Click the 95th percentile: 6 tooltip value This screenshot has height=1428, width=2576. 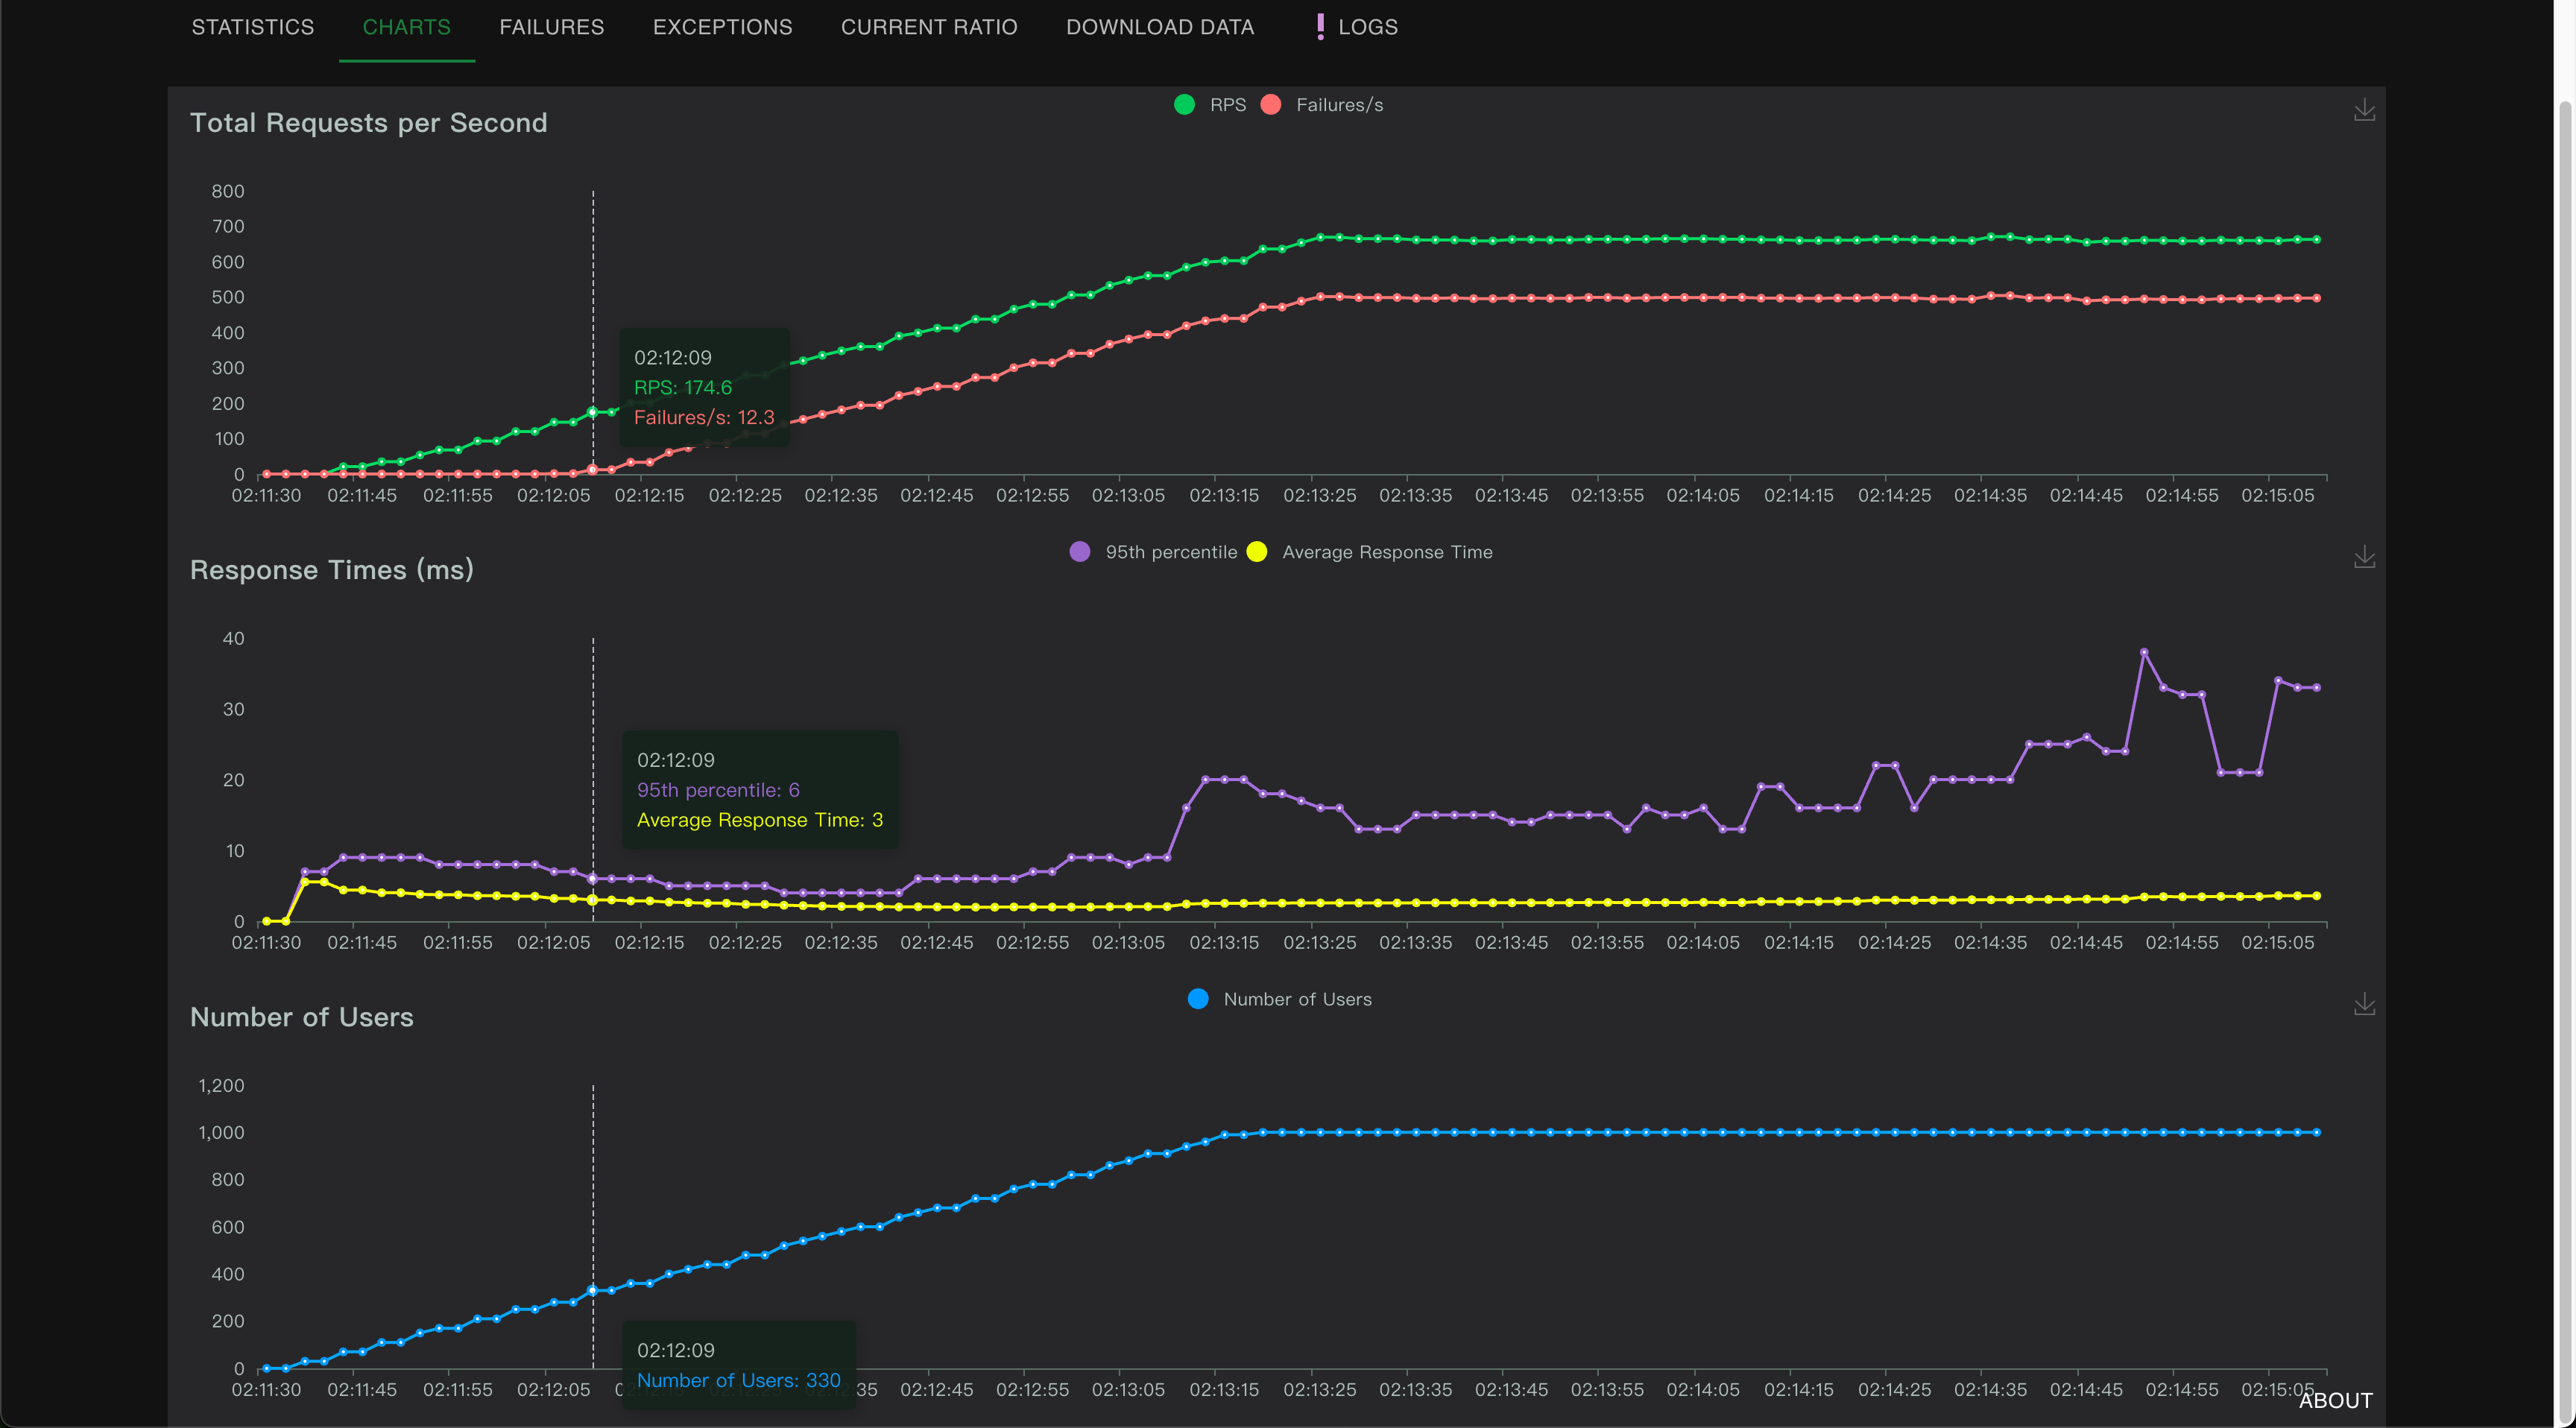click(718, 790)
